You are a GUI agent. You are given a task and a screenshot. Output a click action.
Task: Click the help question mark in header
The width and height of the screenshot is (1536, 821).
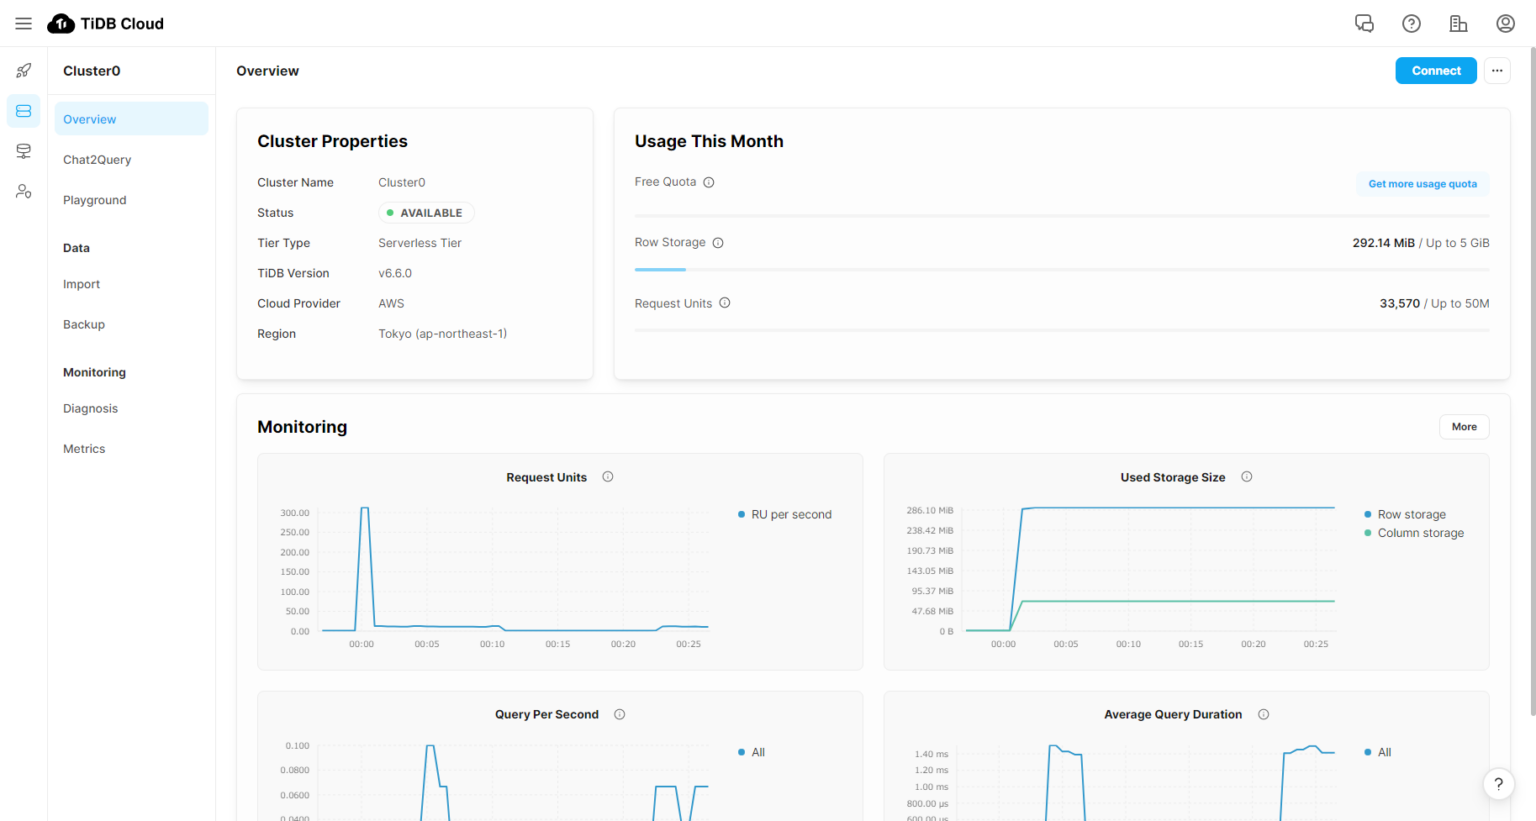pos(1411,23)
